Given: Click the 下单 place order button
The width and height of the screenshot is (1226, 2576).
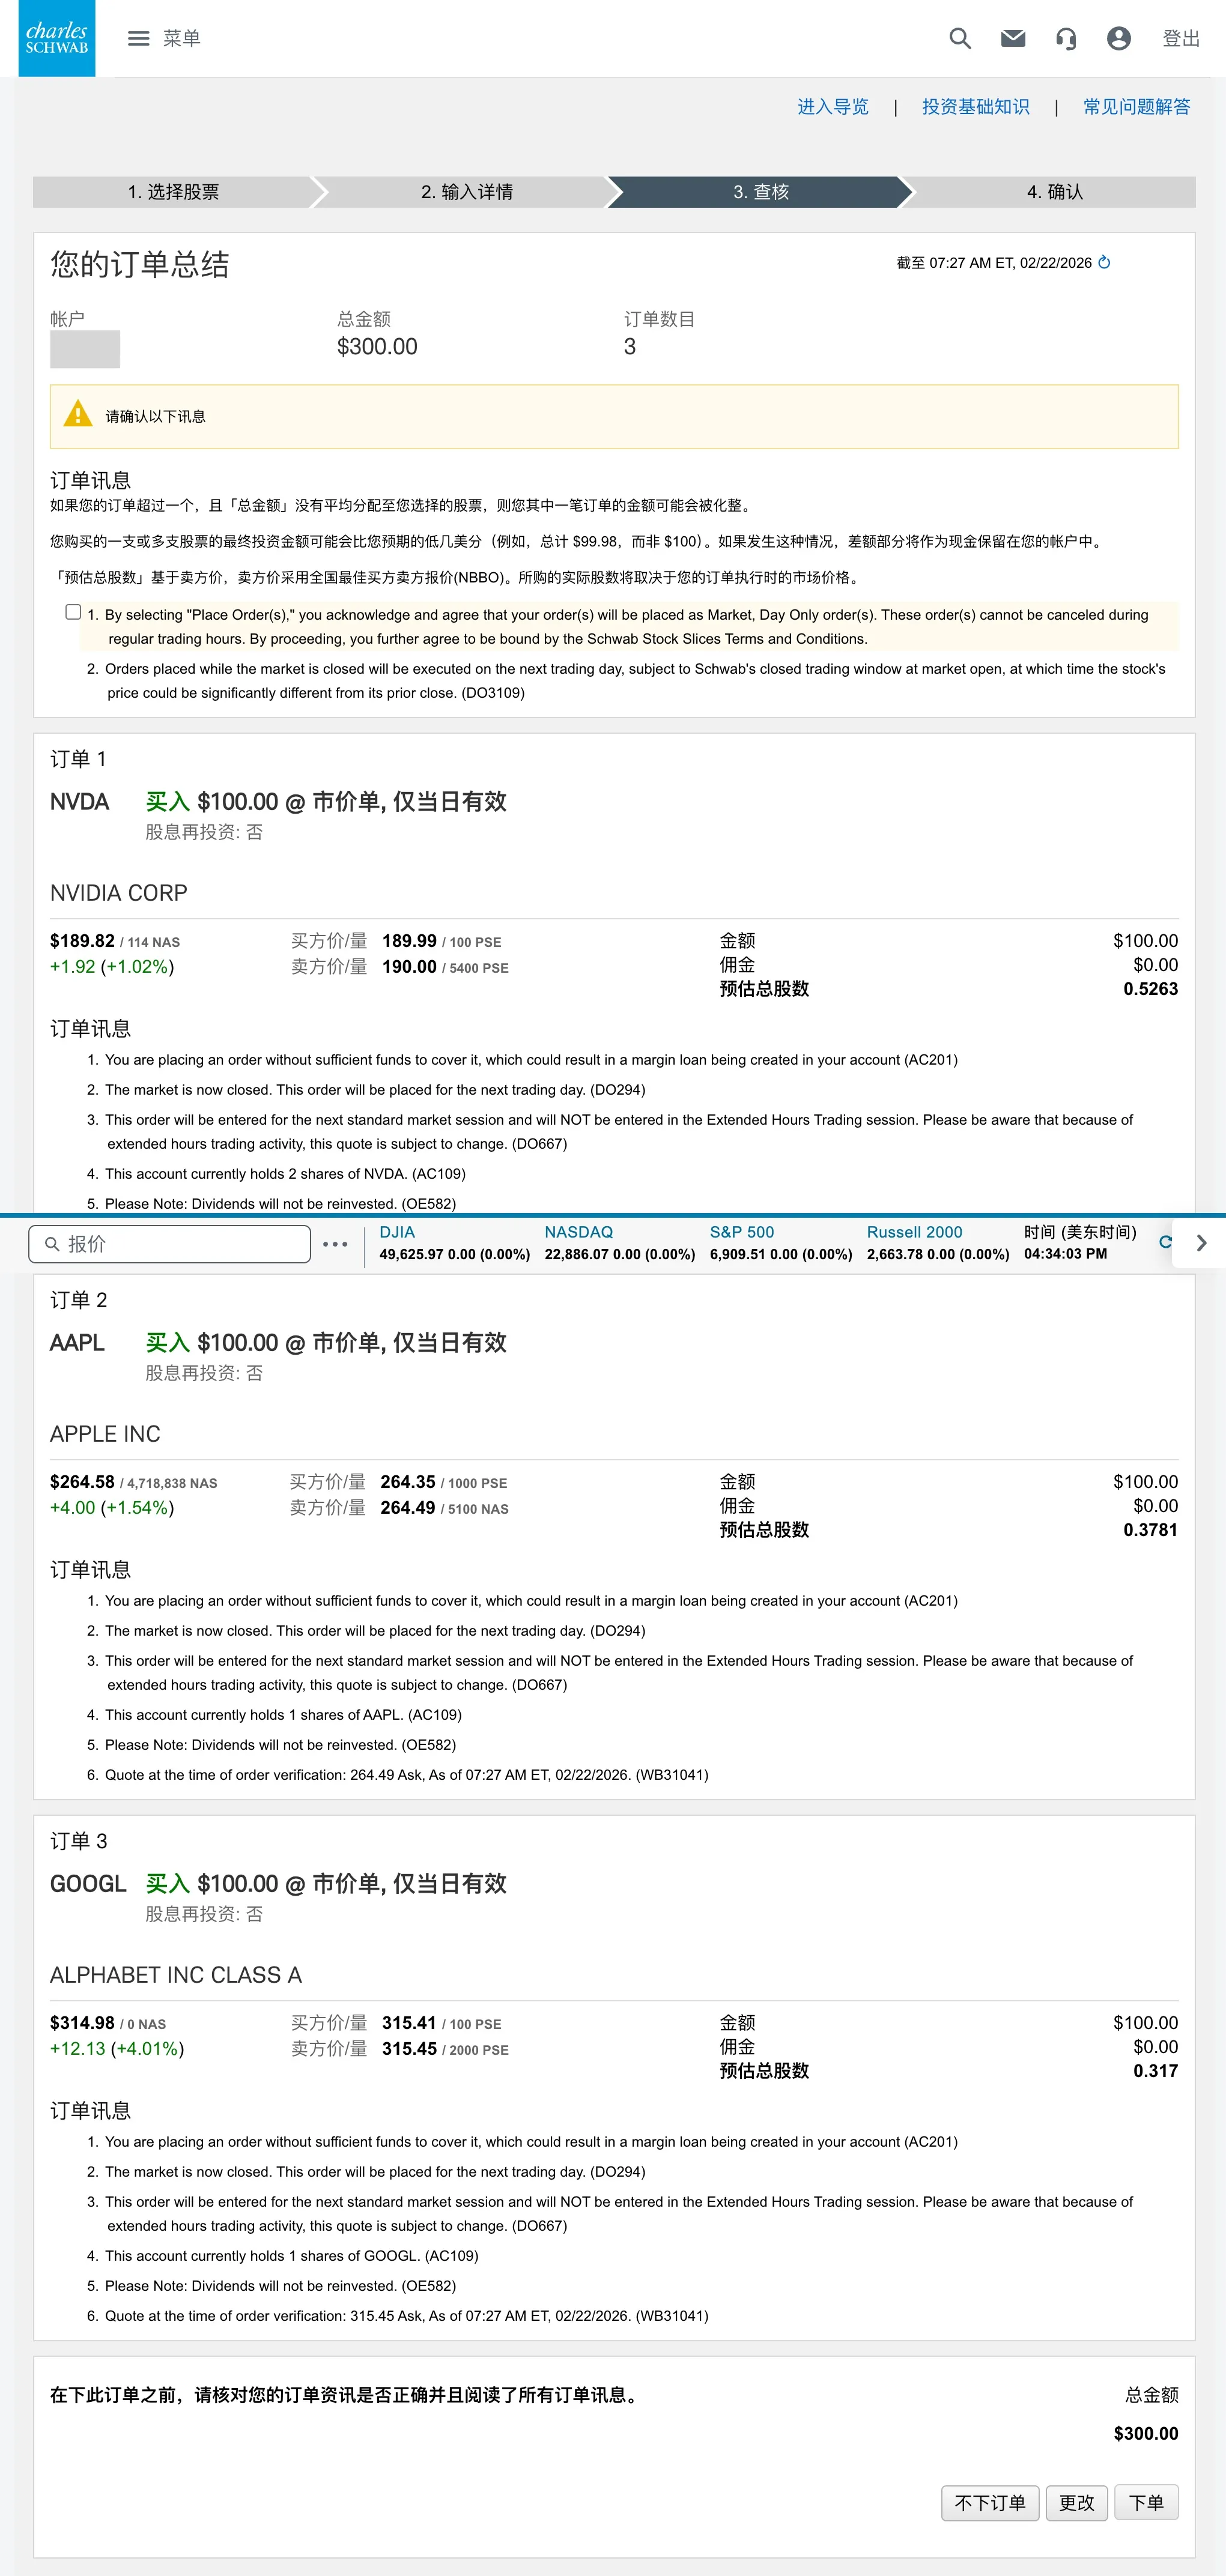Looking at the screenshot, I should coord(1147,2502).
